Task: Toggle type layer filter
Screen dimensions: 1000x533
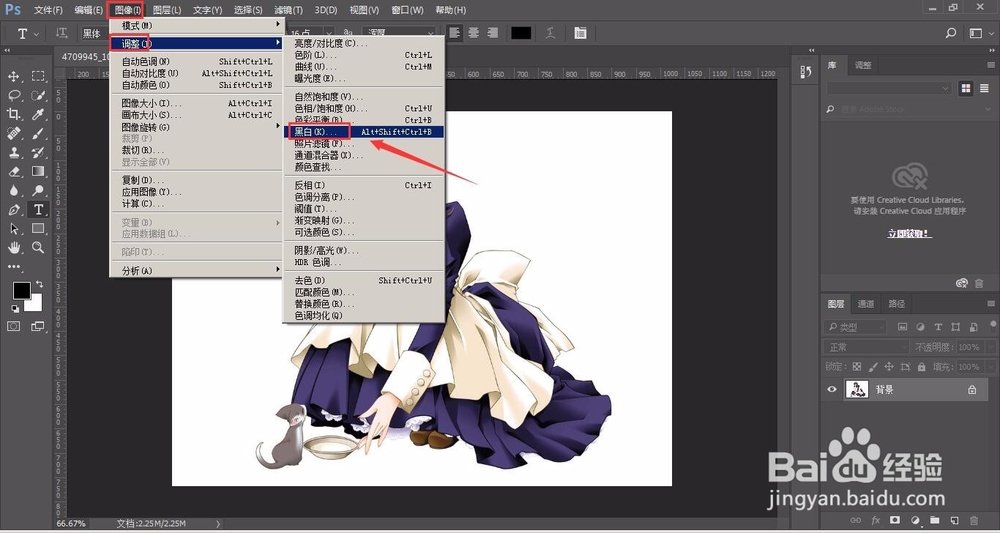Action: point(938,327)
